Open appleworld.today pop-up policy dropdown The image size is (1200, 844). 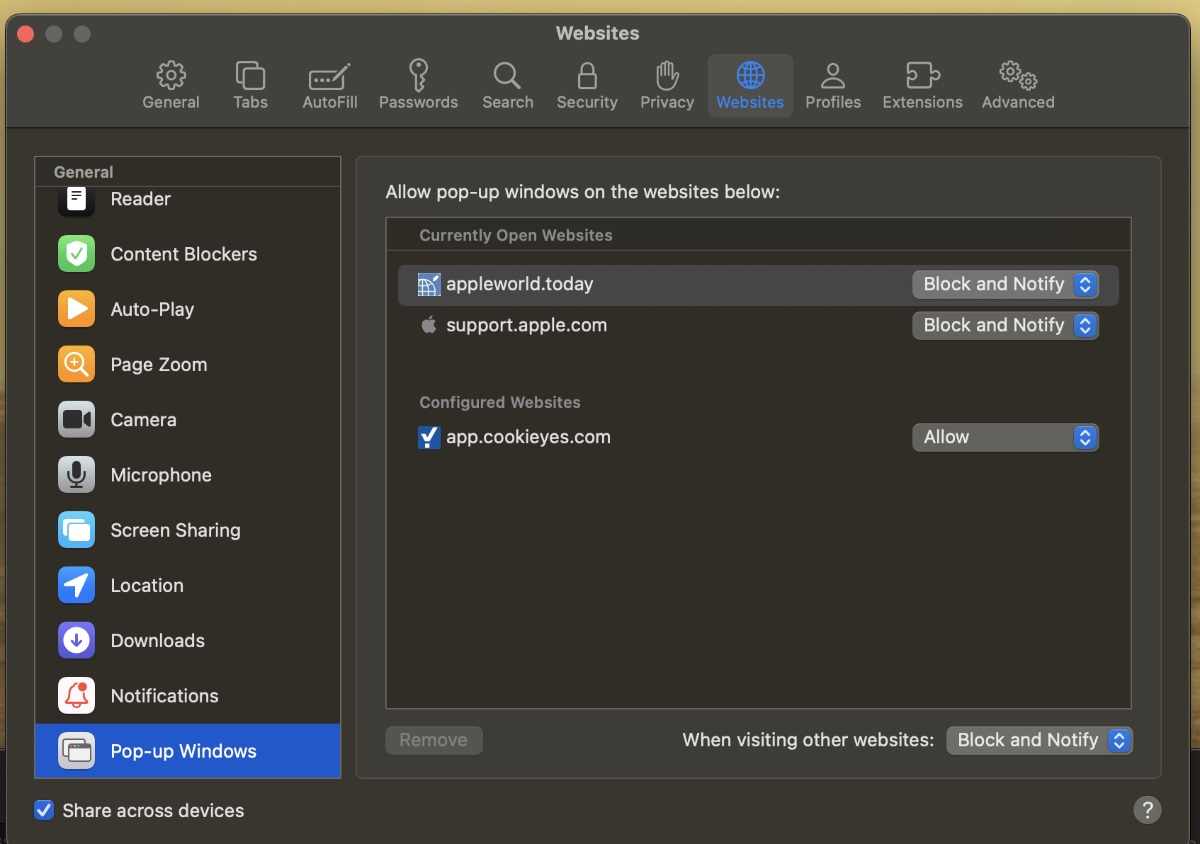[x=1005, y=284]
